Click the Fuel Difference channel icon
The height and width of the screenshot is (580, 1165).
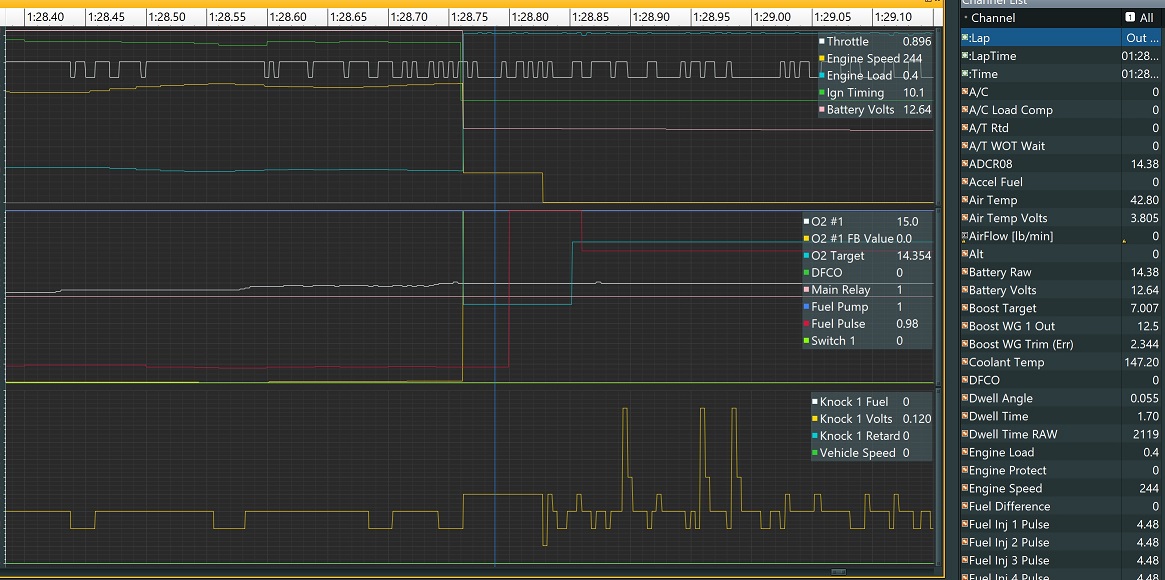(x=965, y=506)
